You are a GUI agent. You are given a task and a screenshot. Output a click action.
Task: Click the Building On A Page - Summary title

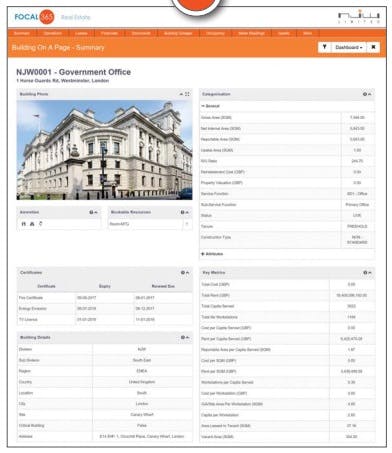pos(58,48)
